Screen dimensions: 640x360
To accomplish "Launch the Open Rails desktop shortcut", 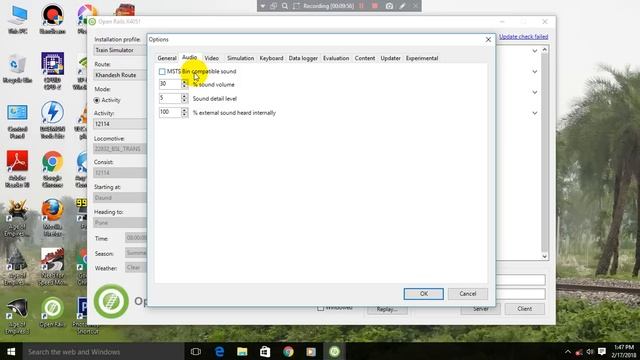I will point(52,313).
